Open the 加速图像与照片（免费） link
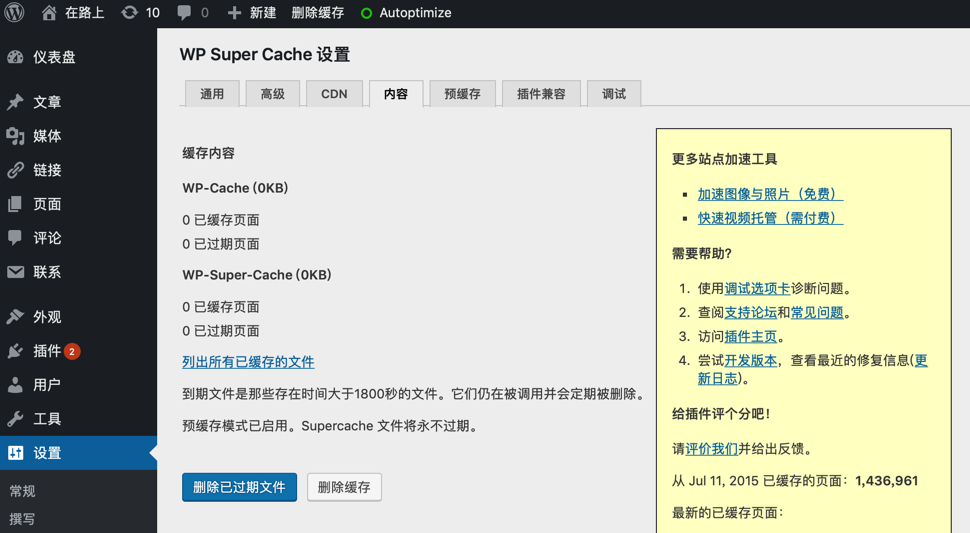Screen dimensions: 970x533 (770, 194)
